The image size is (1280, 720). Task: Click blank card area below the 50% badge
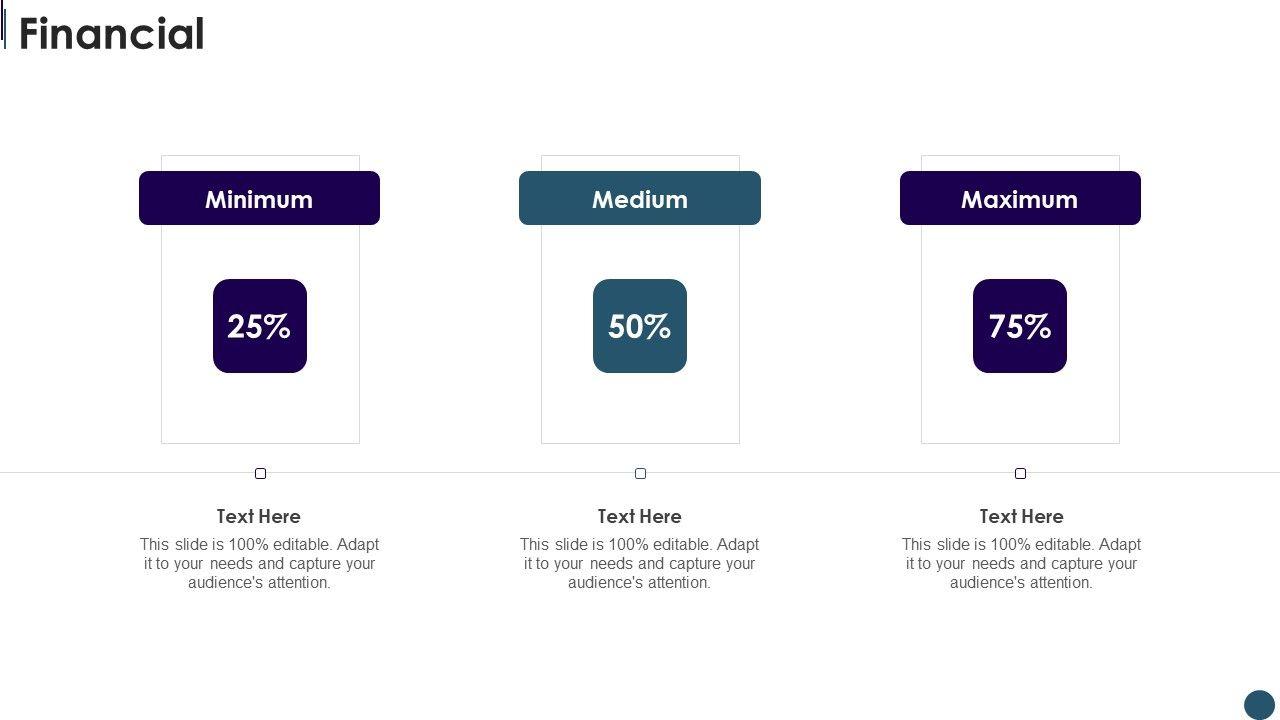[x=640, y=408]
